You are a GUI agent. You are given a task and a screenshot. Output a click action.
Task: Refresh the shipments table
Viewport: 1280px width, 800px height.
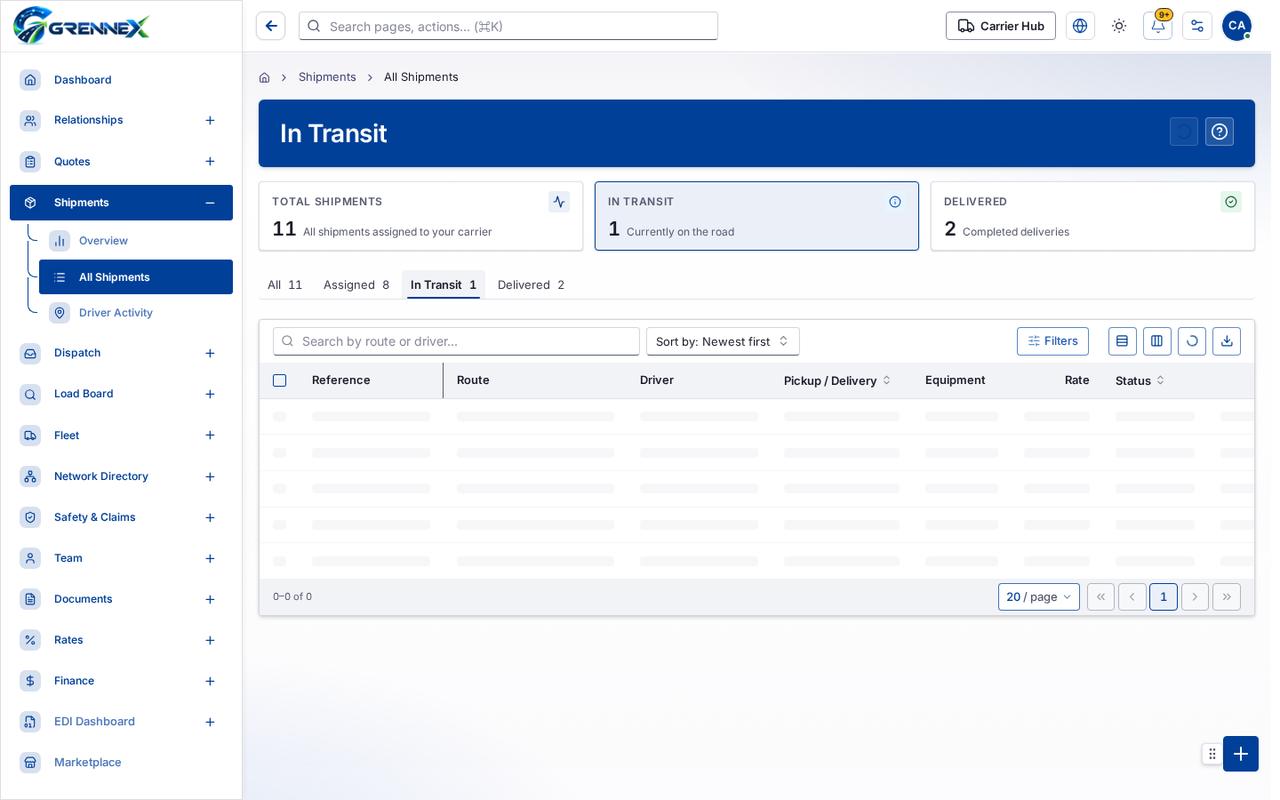pyautogui.click(x=1192, y=341)
